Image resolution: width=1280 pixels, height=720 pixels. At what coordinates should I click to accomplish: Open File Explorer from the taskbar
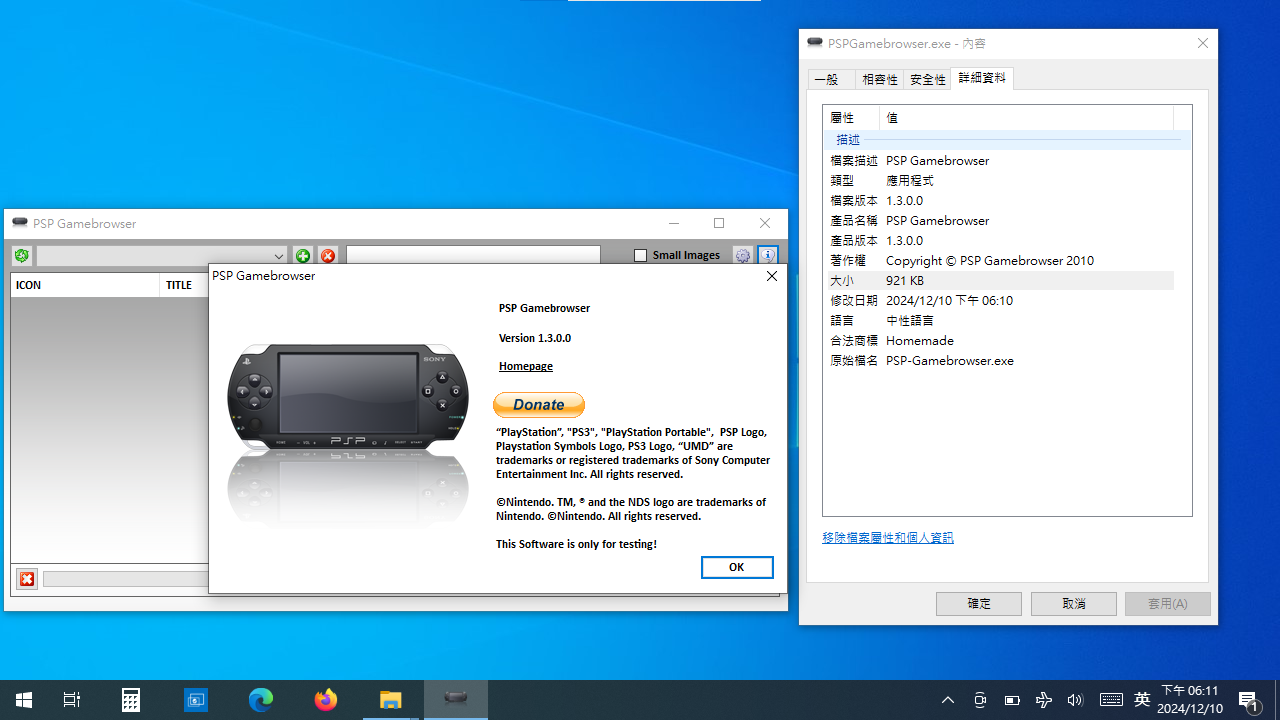tap(391, 700)
